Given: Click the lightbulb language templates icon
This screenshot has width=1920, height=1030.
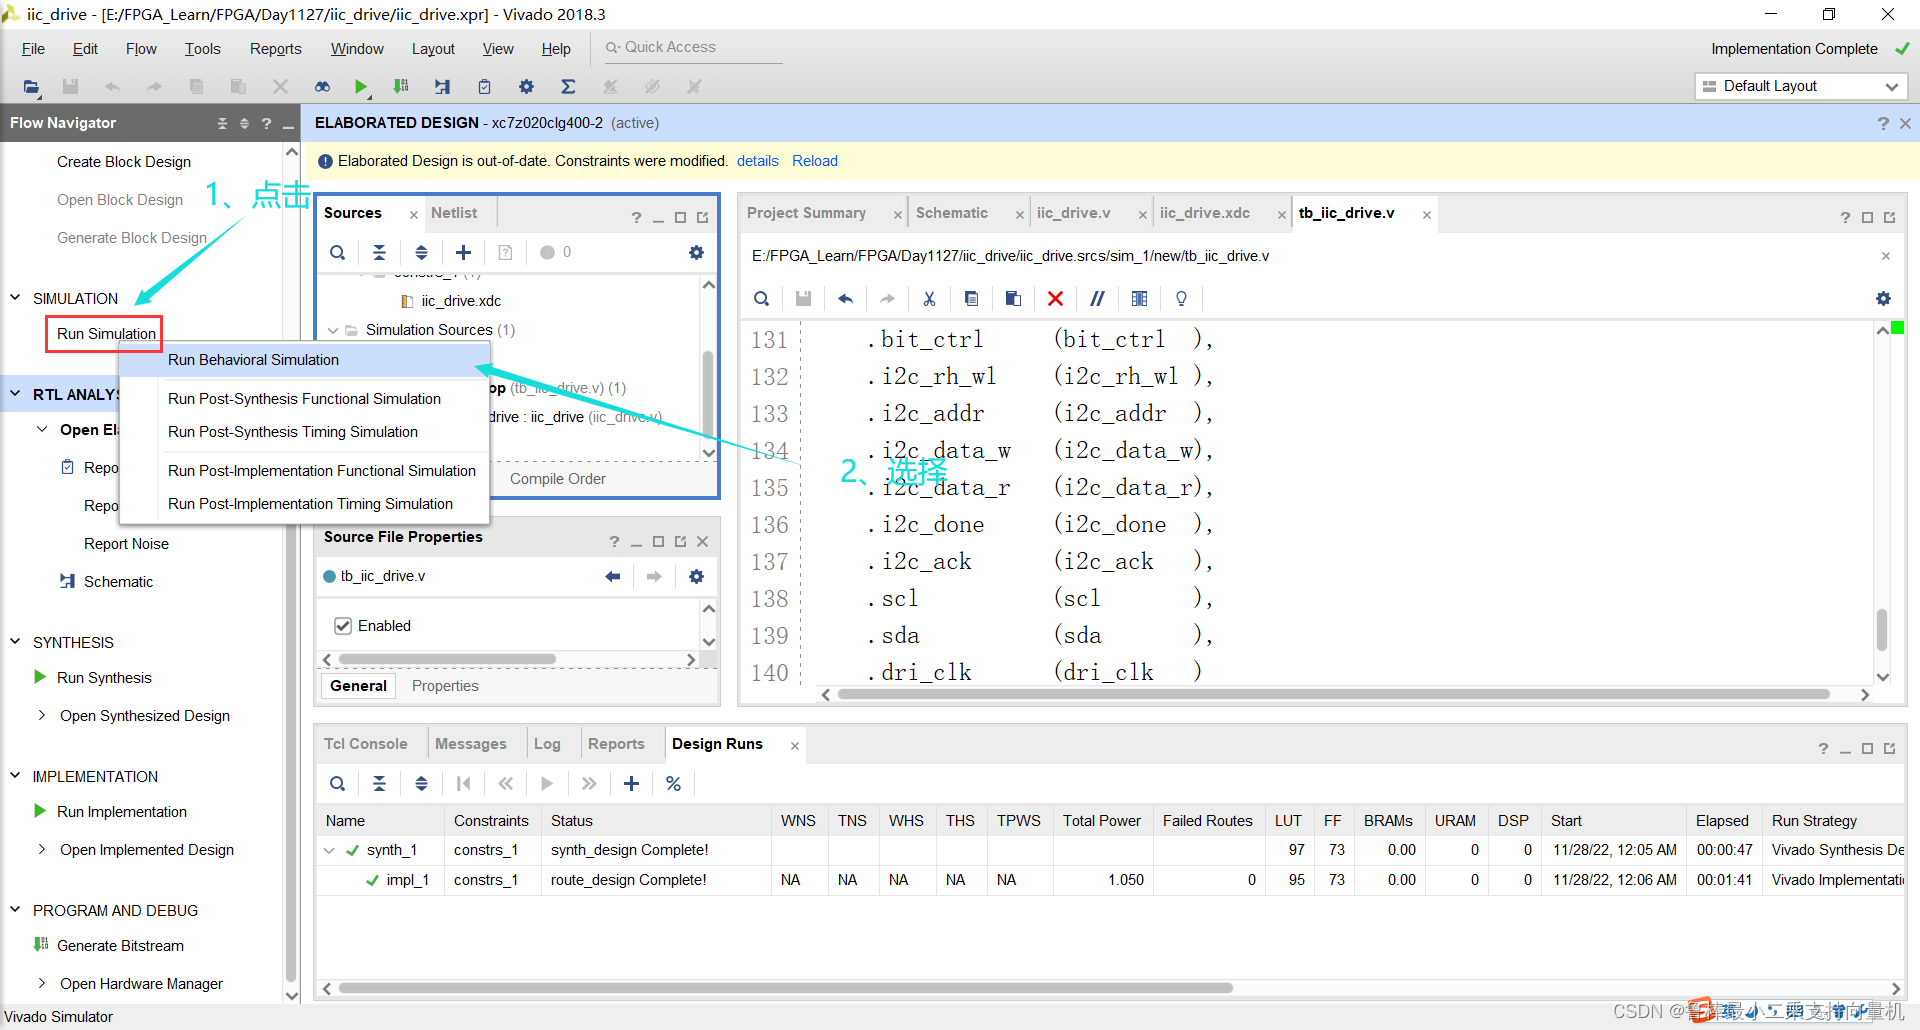Looking at the screenshot, I should 1181,299.
